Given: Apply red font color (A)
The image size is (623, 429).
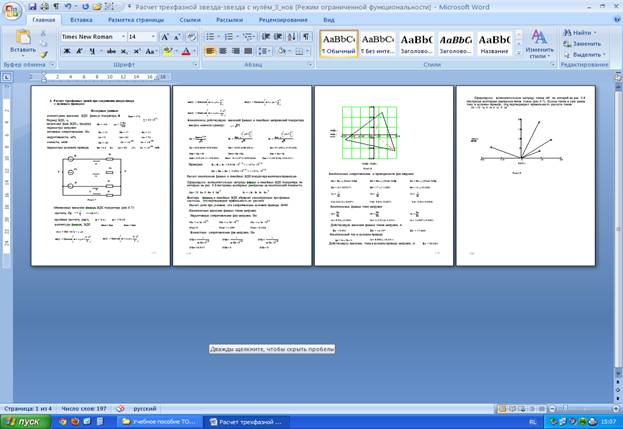Looking at the screenshot, I should click(186, 51).
